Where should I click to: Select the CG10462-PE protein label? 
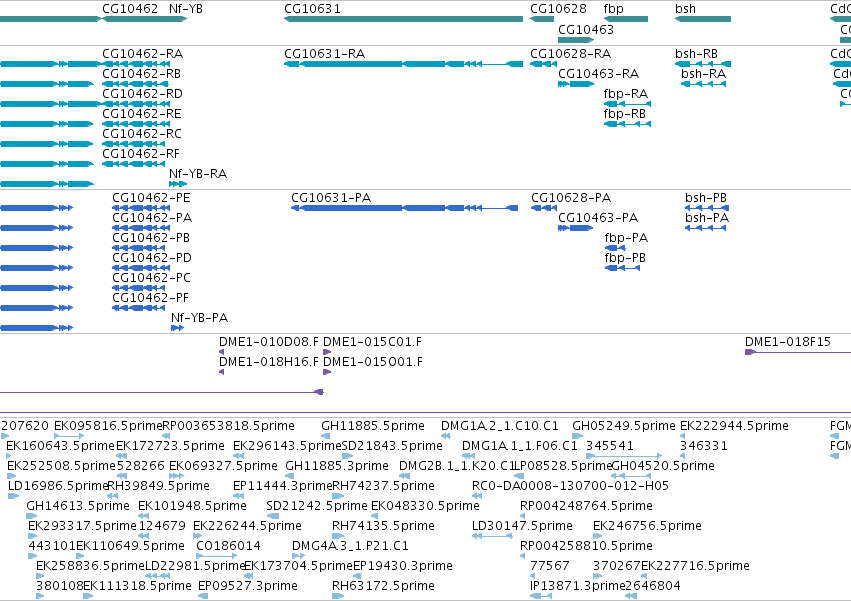tap(151, 198)
